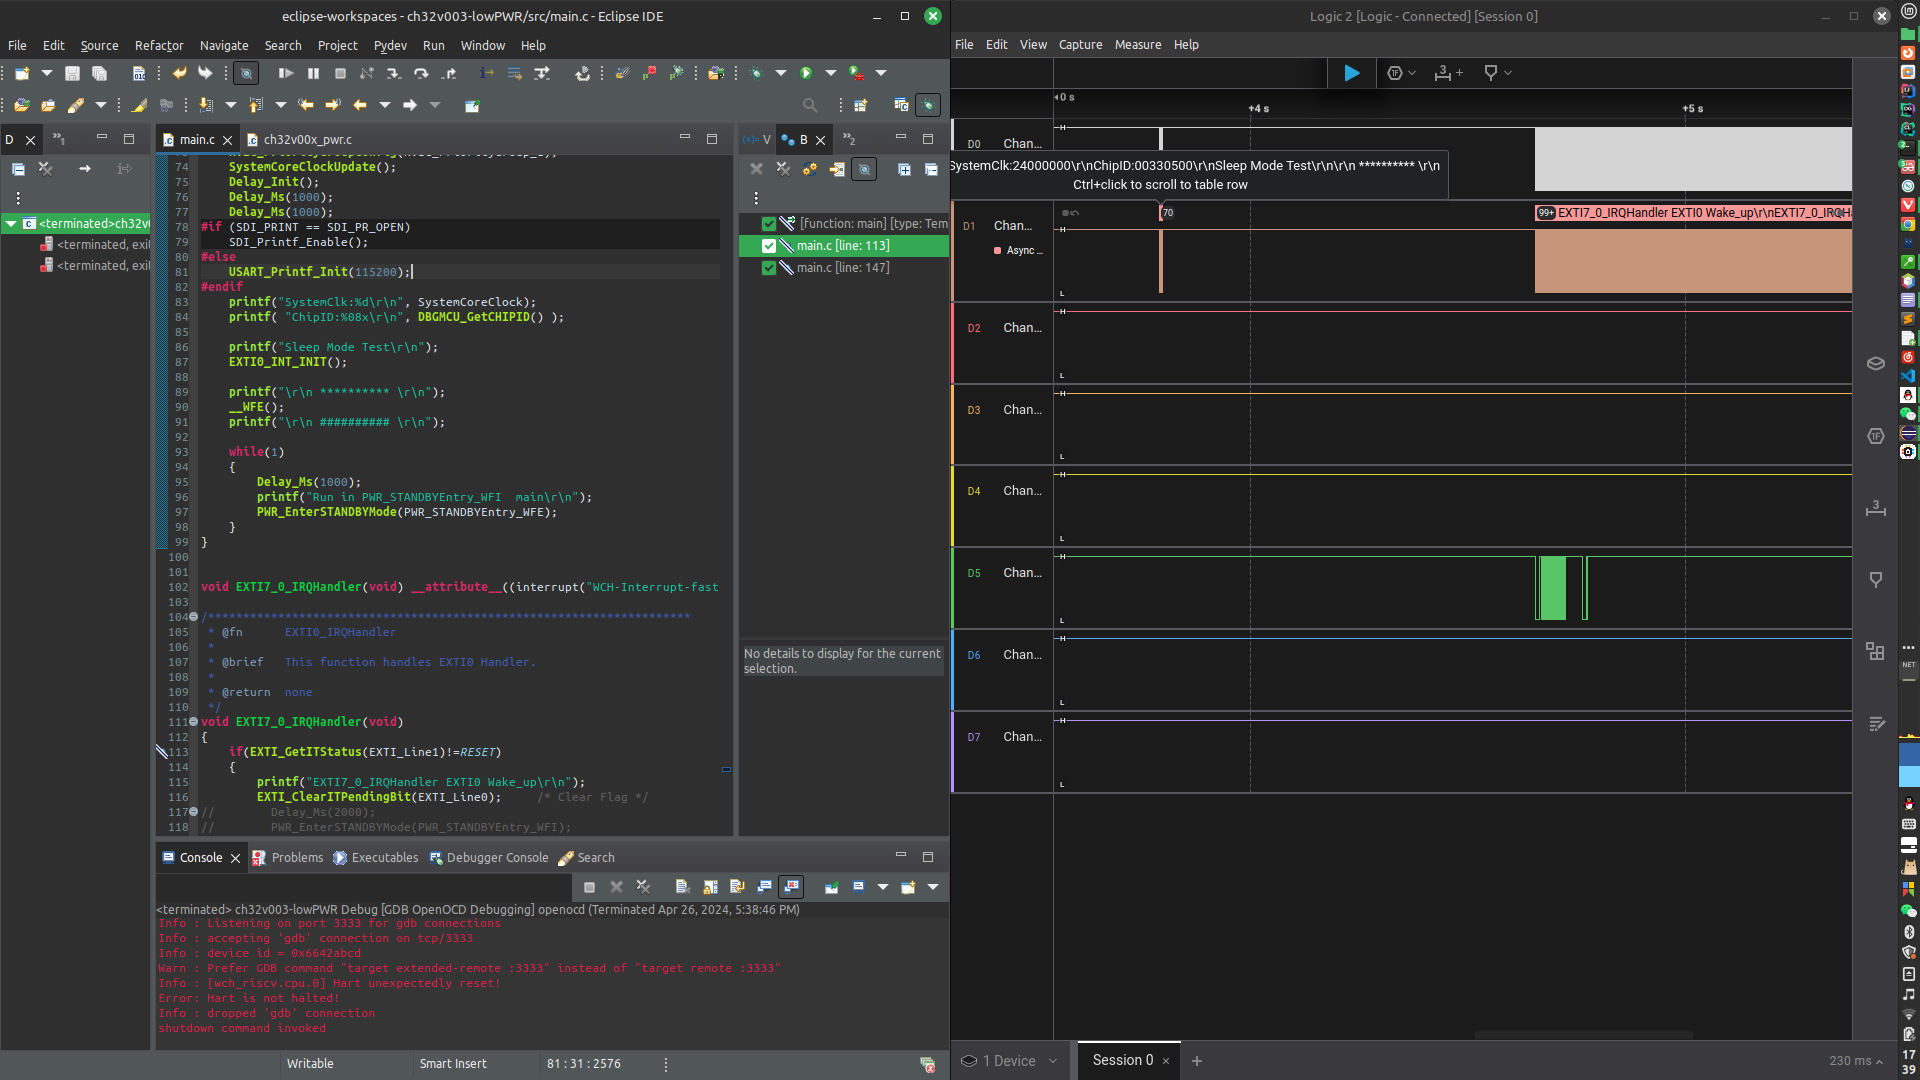Screen dimensions: 1920x1080
Task: Click the Step Return icon
Action: point(449,73)
